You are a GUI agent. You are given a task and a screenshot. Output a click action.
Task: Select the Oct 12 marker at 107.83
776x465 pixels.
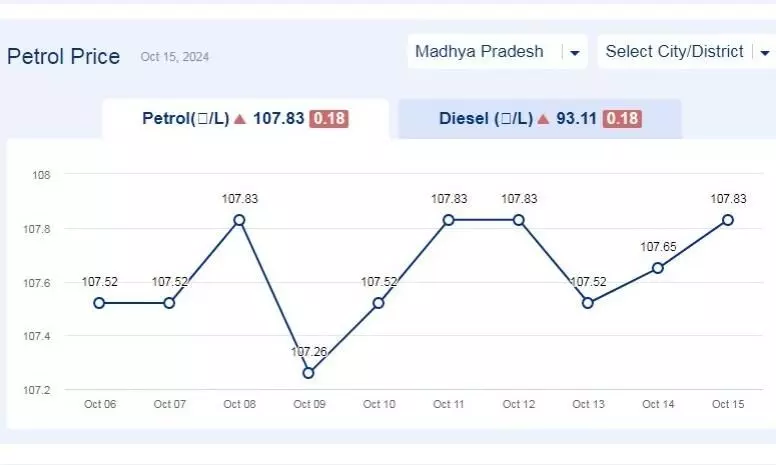tap(519, 220)
